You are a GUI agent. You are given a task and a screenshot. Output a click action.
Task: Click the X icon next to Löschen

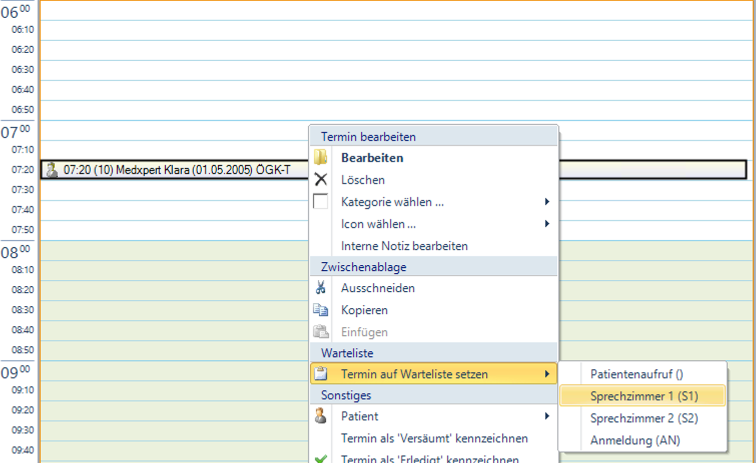[x=321, y=180]
